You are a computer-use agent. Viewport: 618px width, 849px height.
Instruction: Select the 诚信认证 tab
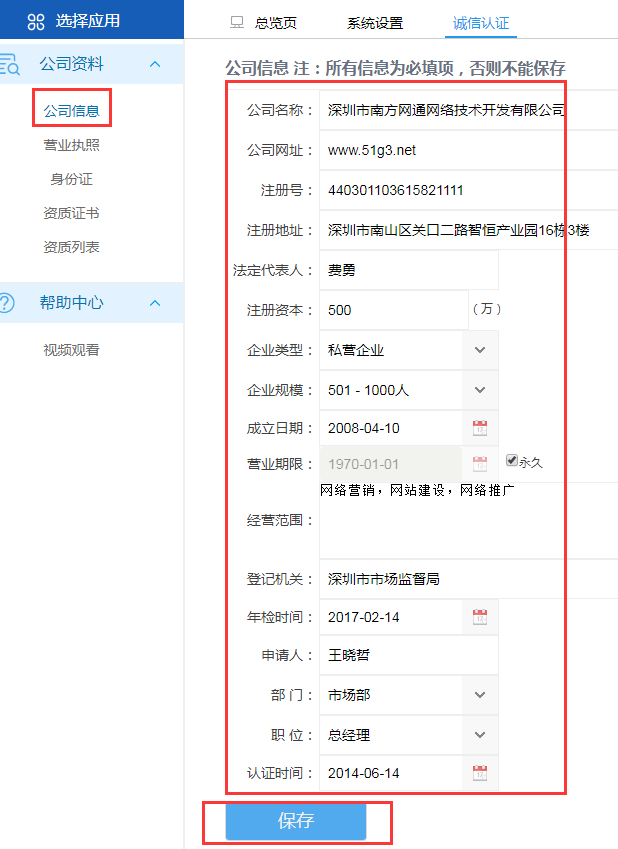tap(481, 23)
